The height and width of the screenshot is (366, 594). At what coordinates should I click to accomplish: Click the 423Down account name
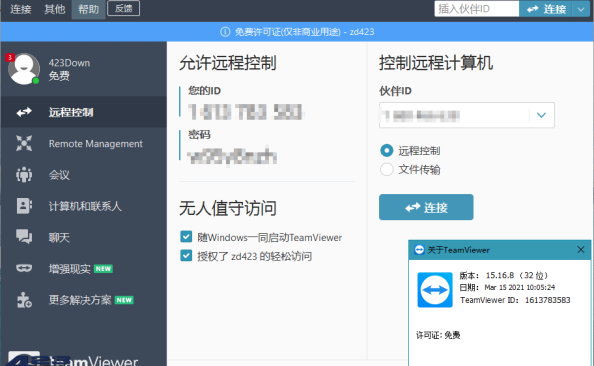coord(69,63)
